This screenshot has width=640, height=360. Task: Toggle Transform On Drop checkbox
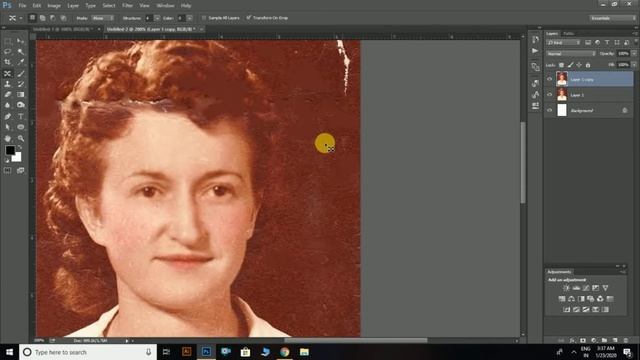click(x=248, y=18)
